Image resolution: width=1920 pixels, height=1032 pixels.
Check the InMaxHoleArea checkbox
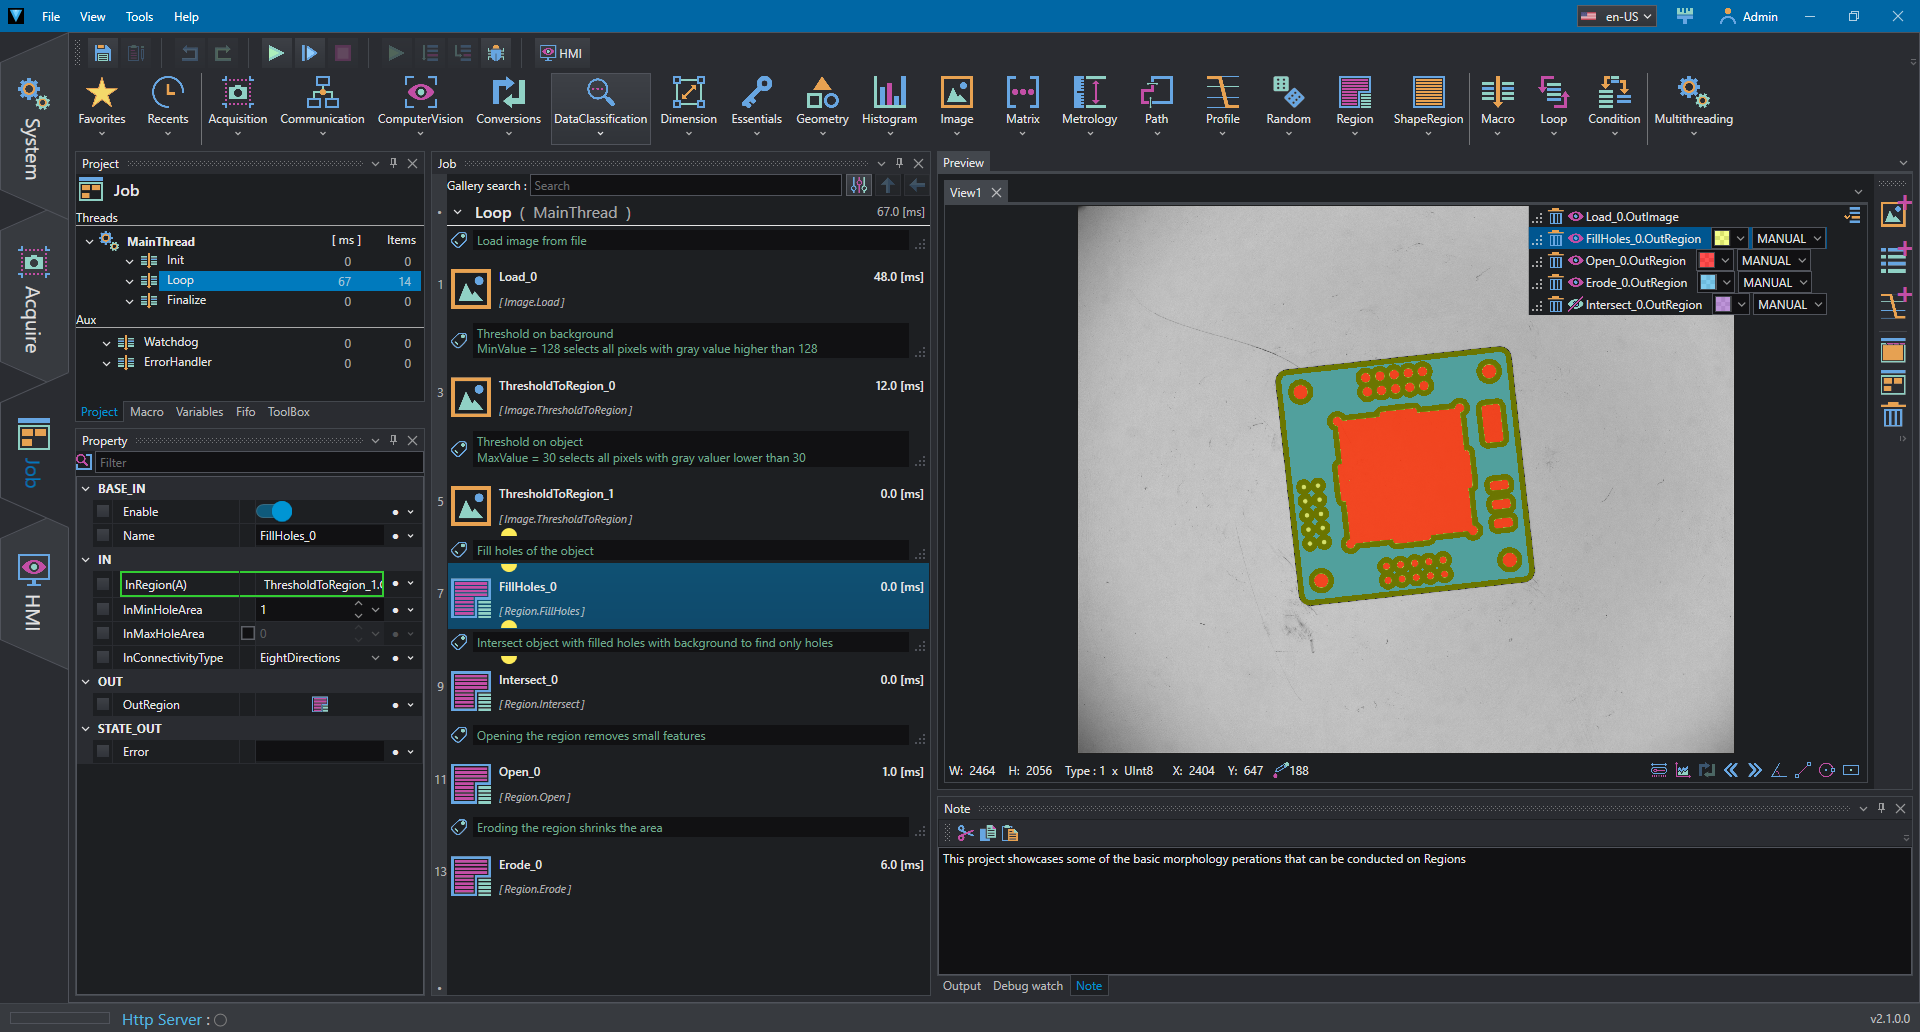(248, 633)
